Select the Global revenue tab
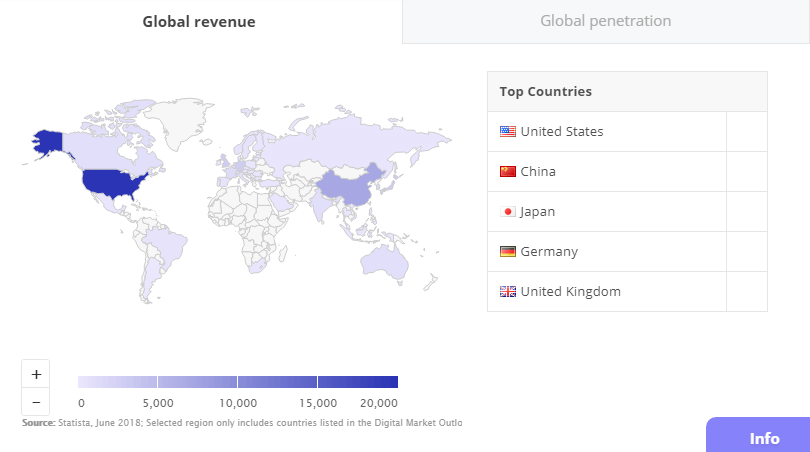 (199, 22)
